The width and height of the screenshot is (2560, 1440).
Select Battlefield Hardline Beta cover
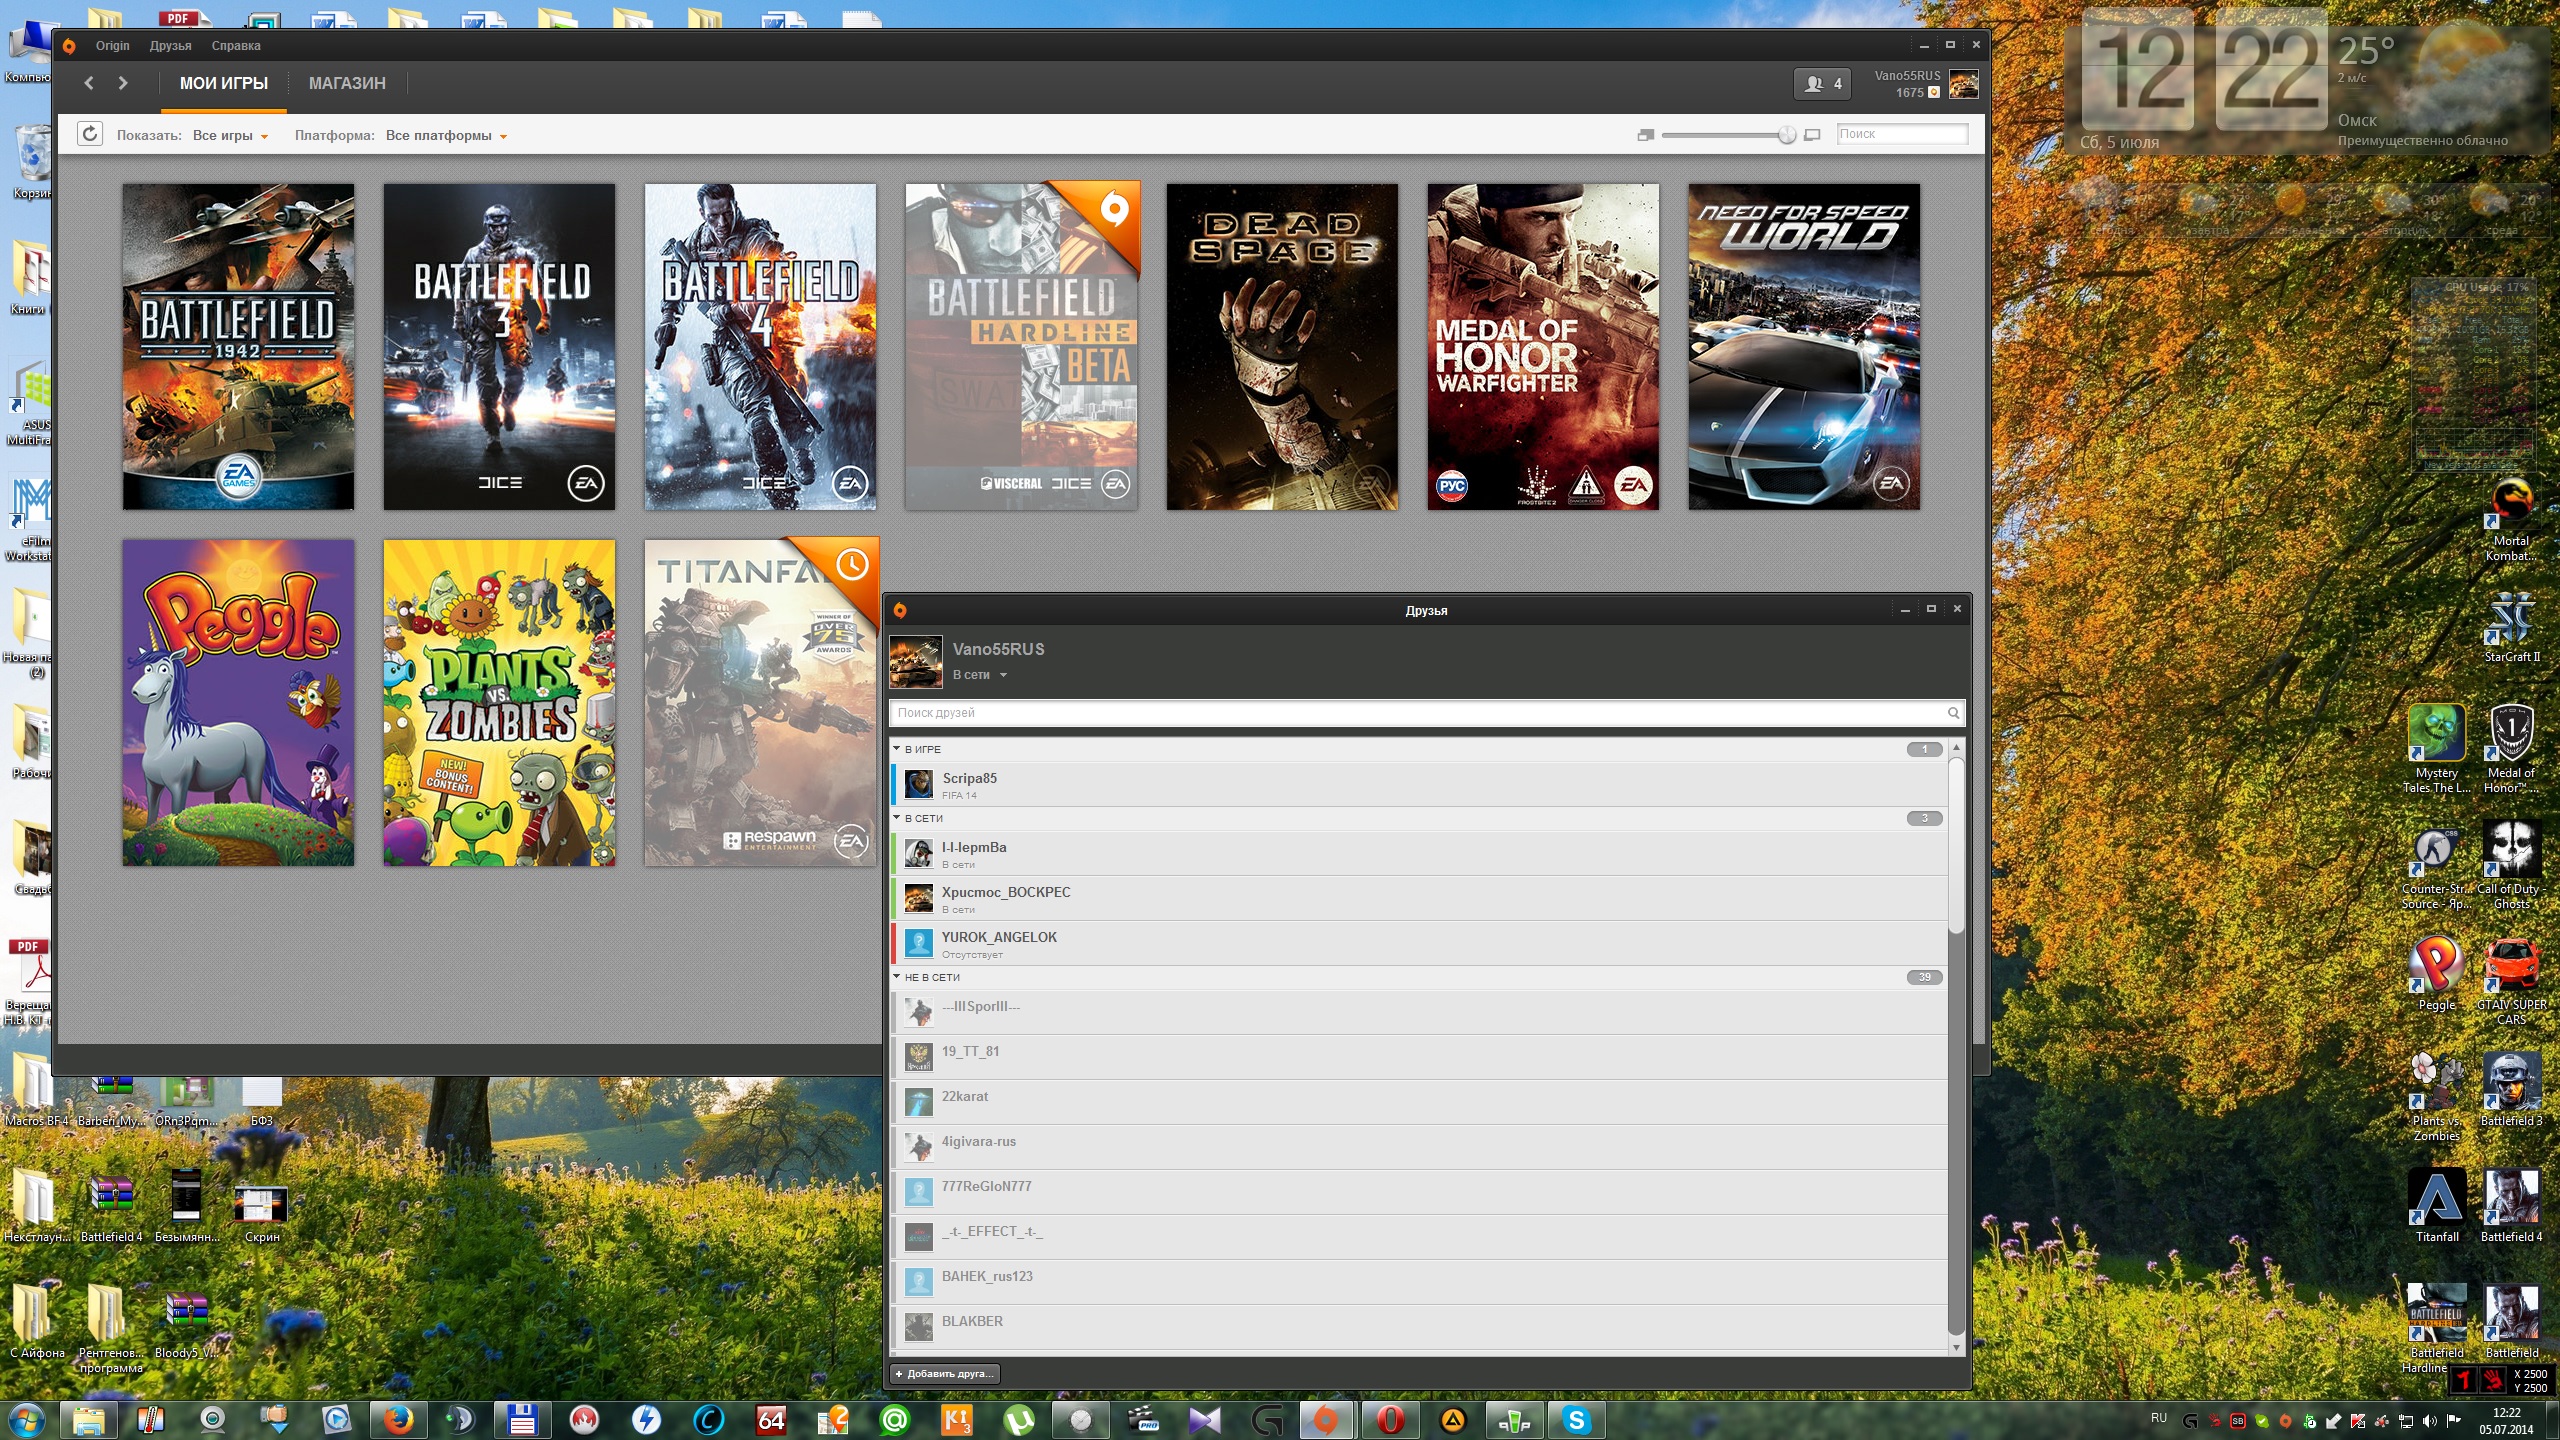1021,347
